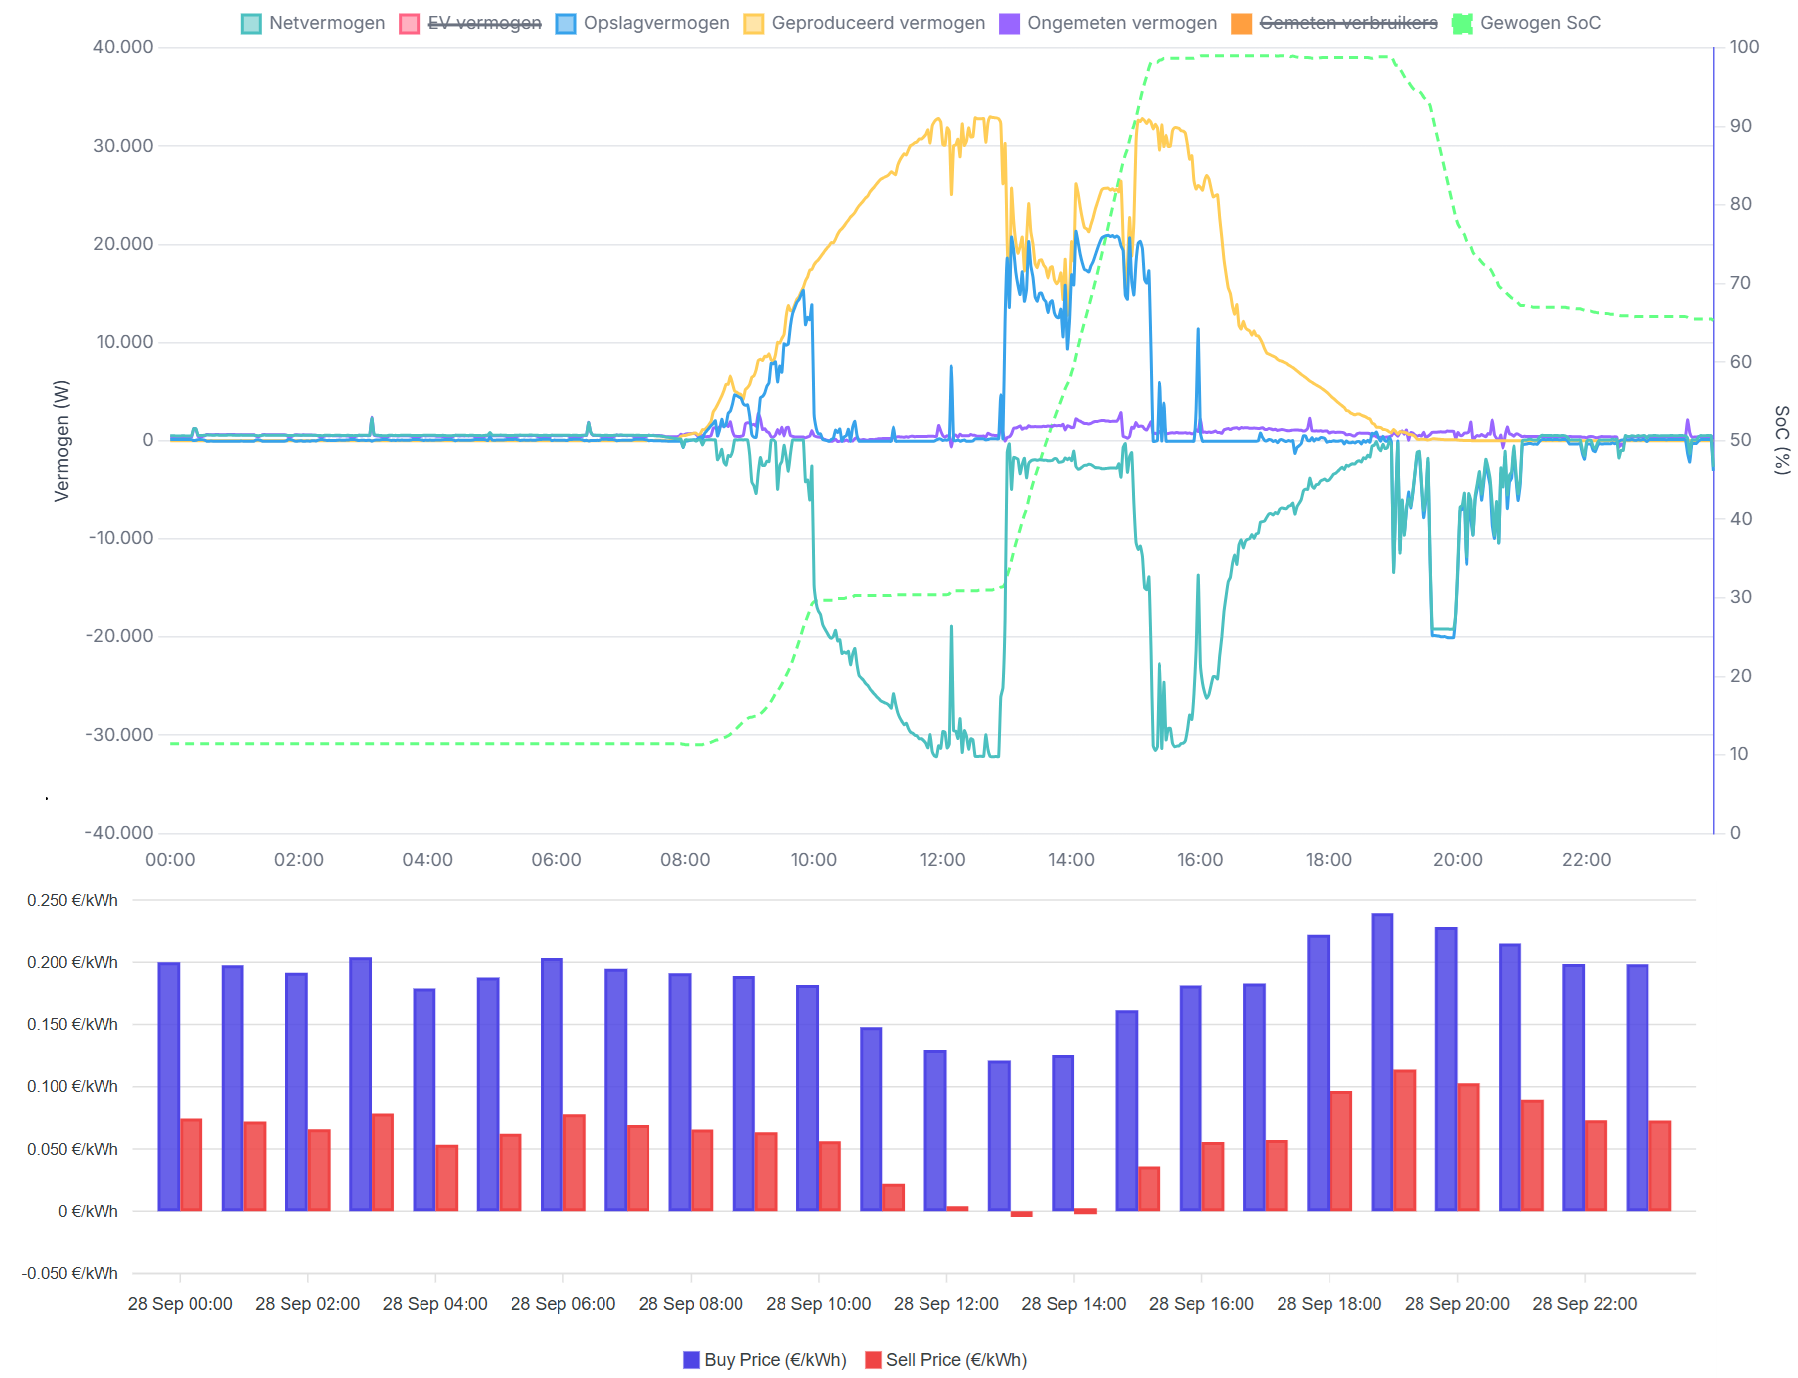Click the 28 Sep 18:00 price axis label
This screenshot has height=1378, width=1798.
pos(1329,1304)
